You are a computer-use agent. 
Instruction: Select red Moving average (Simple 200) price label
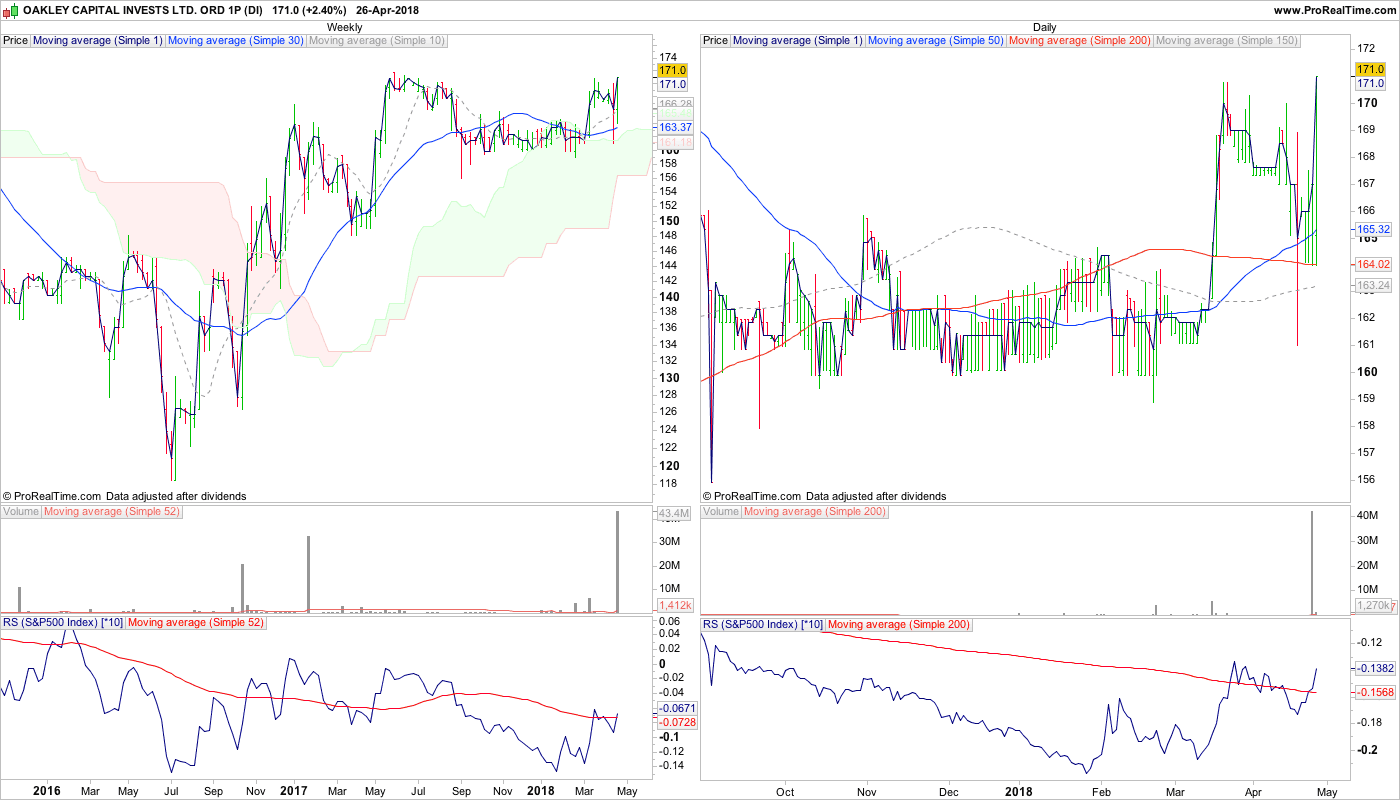click(x=1080, y=41)
